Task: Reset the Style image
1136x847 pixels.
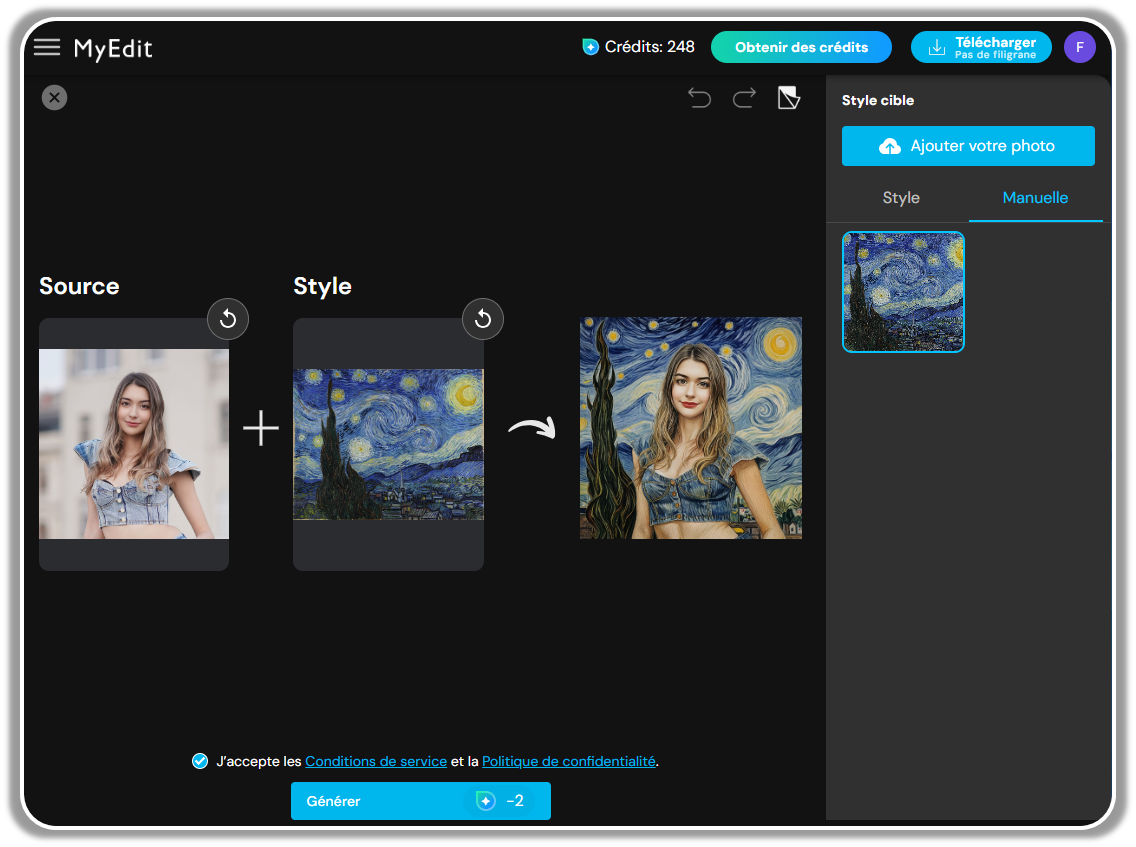Action: tap(483, 319)
